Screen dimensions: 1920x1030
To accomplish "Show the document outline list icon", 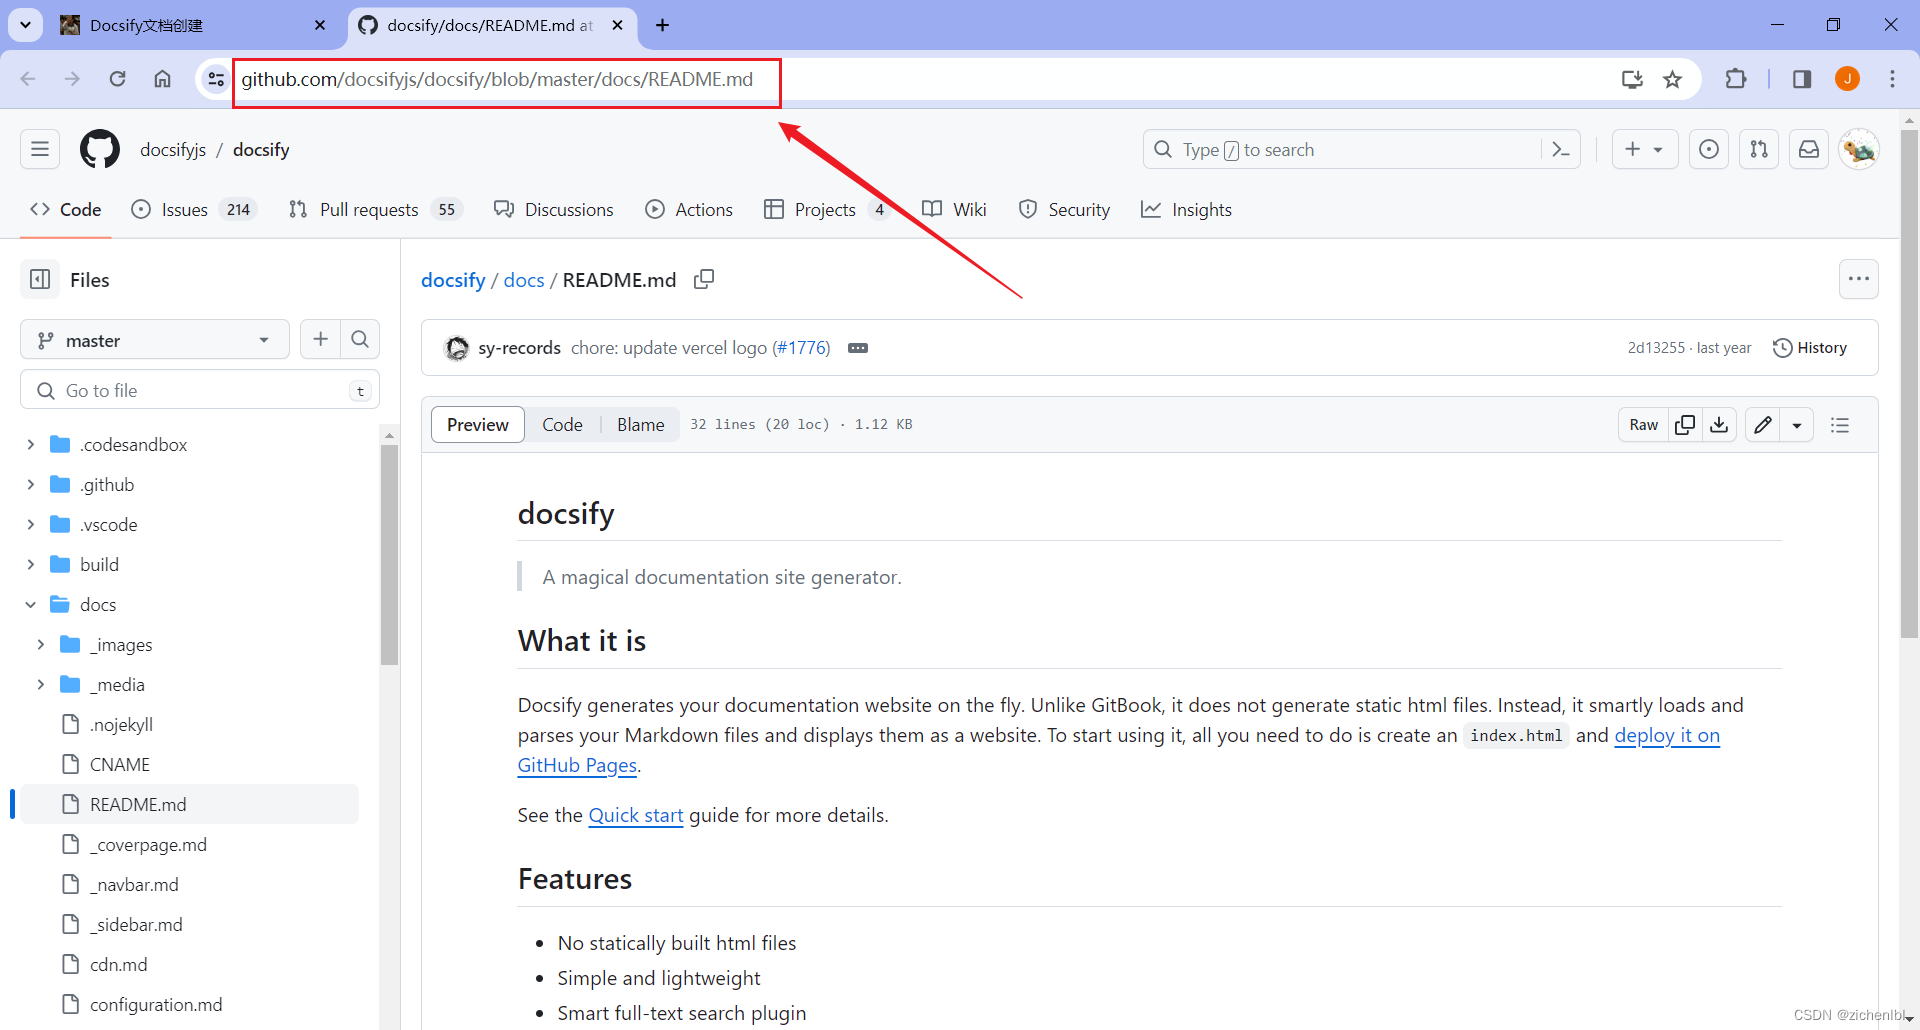I will [1840, 425].
